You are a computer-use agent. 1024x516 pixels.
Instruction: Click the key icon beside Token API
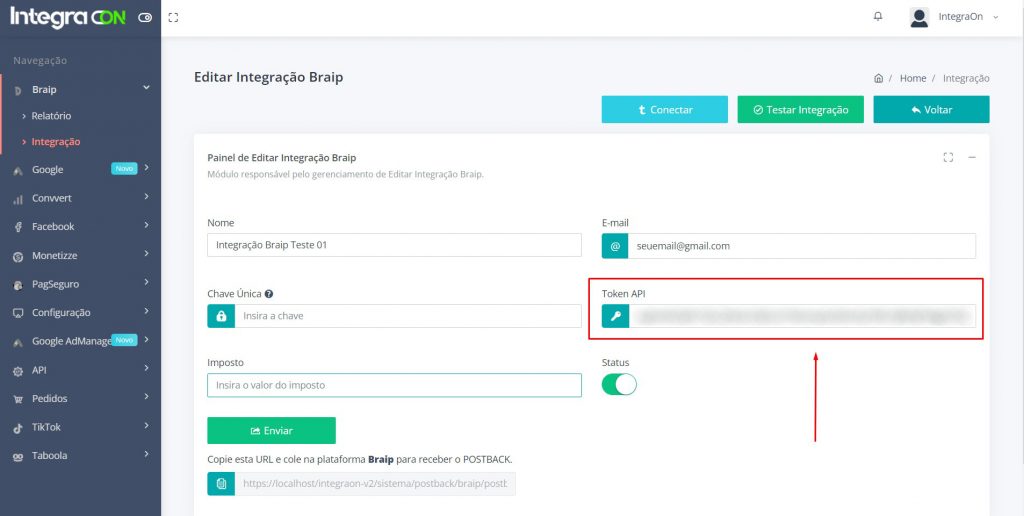(615, 316)
